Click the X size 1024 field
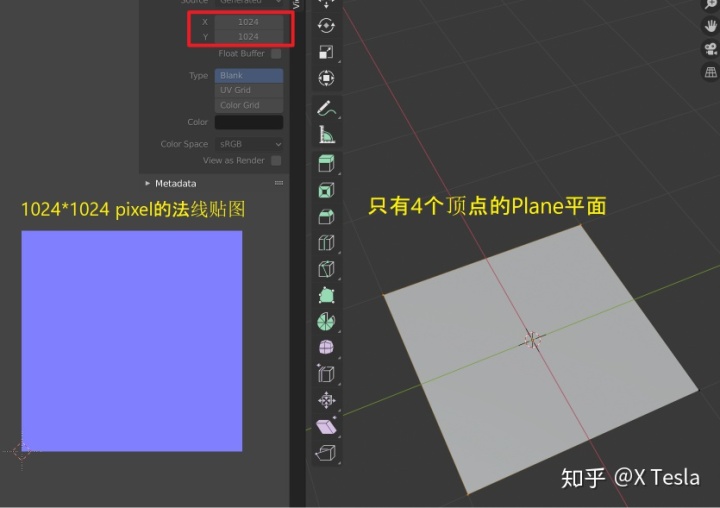The image size is (720, 508). [248, 22]
